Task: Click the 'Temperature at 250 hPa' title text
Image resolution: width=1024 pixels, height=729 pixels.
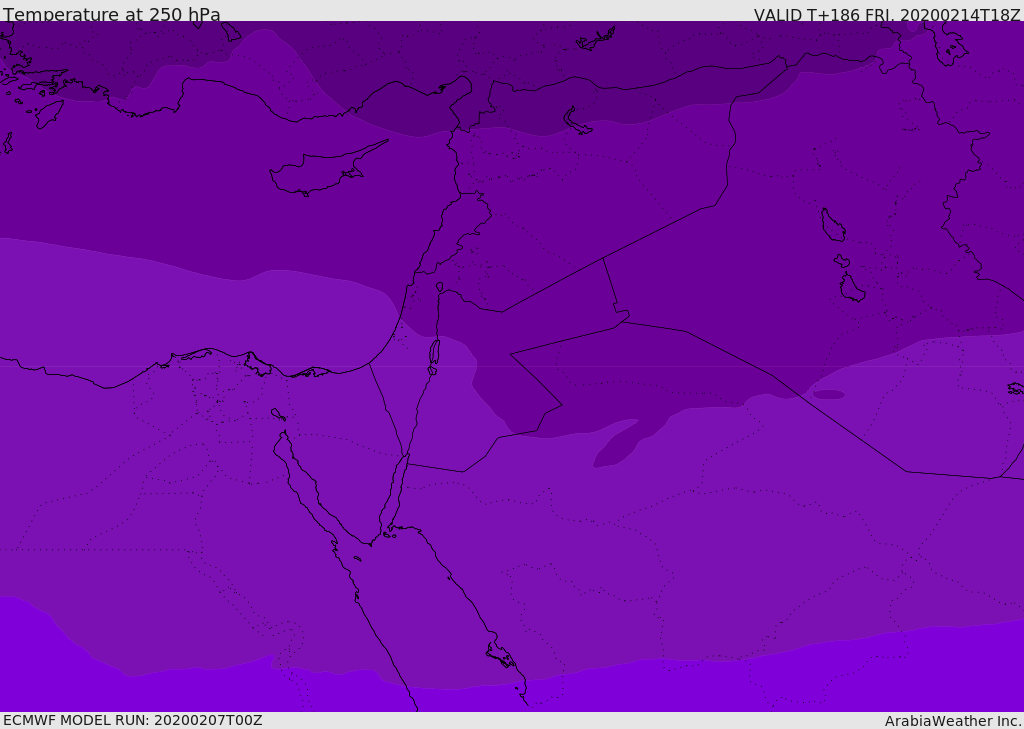Action: coord(112,14)
